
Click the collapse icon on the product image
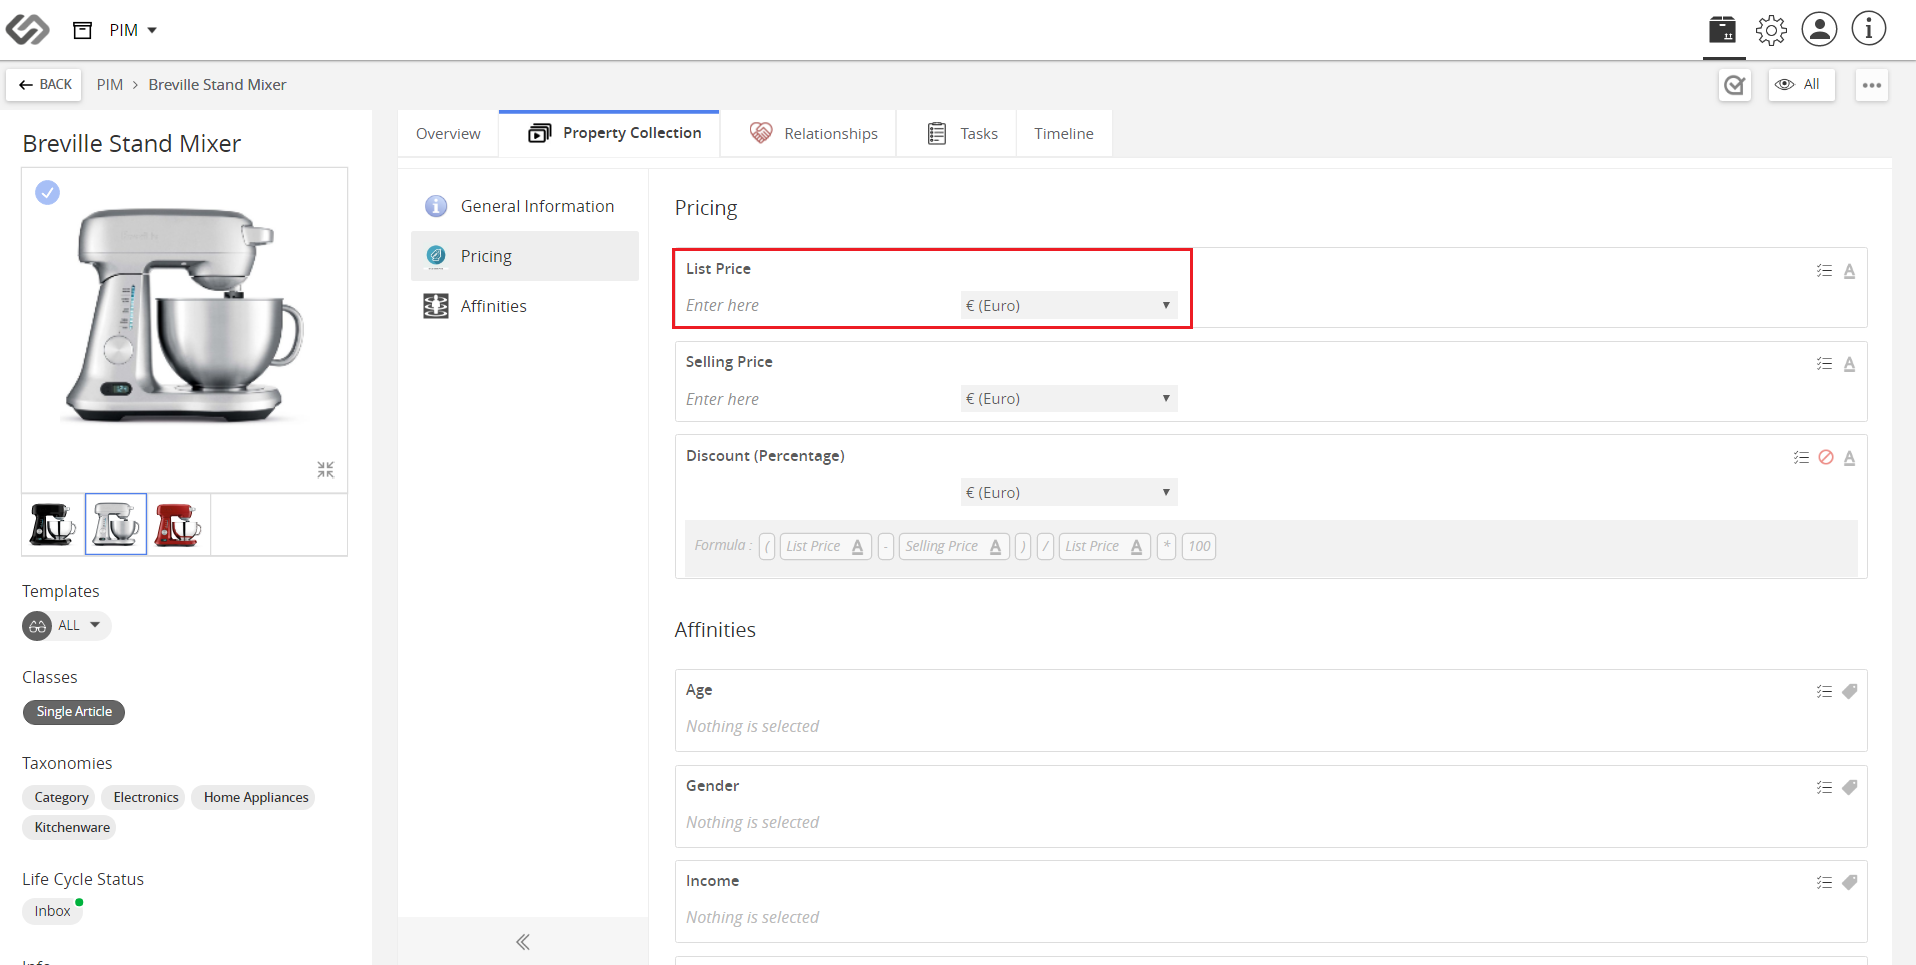(x=326, y=469)
